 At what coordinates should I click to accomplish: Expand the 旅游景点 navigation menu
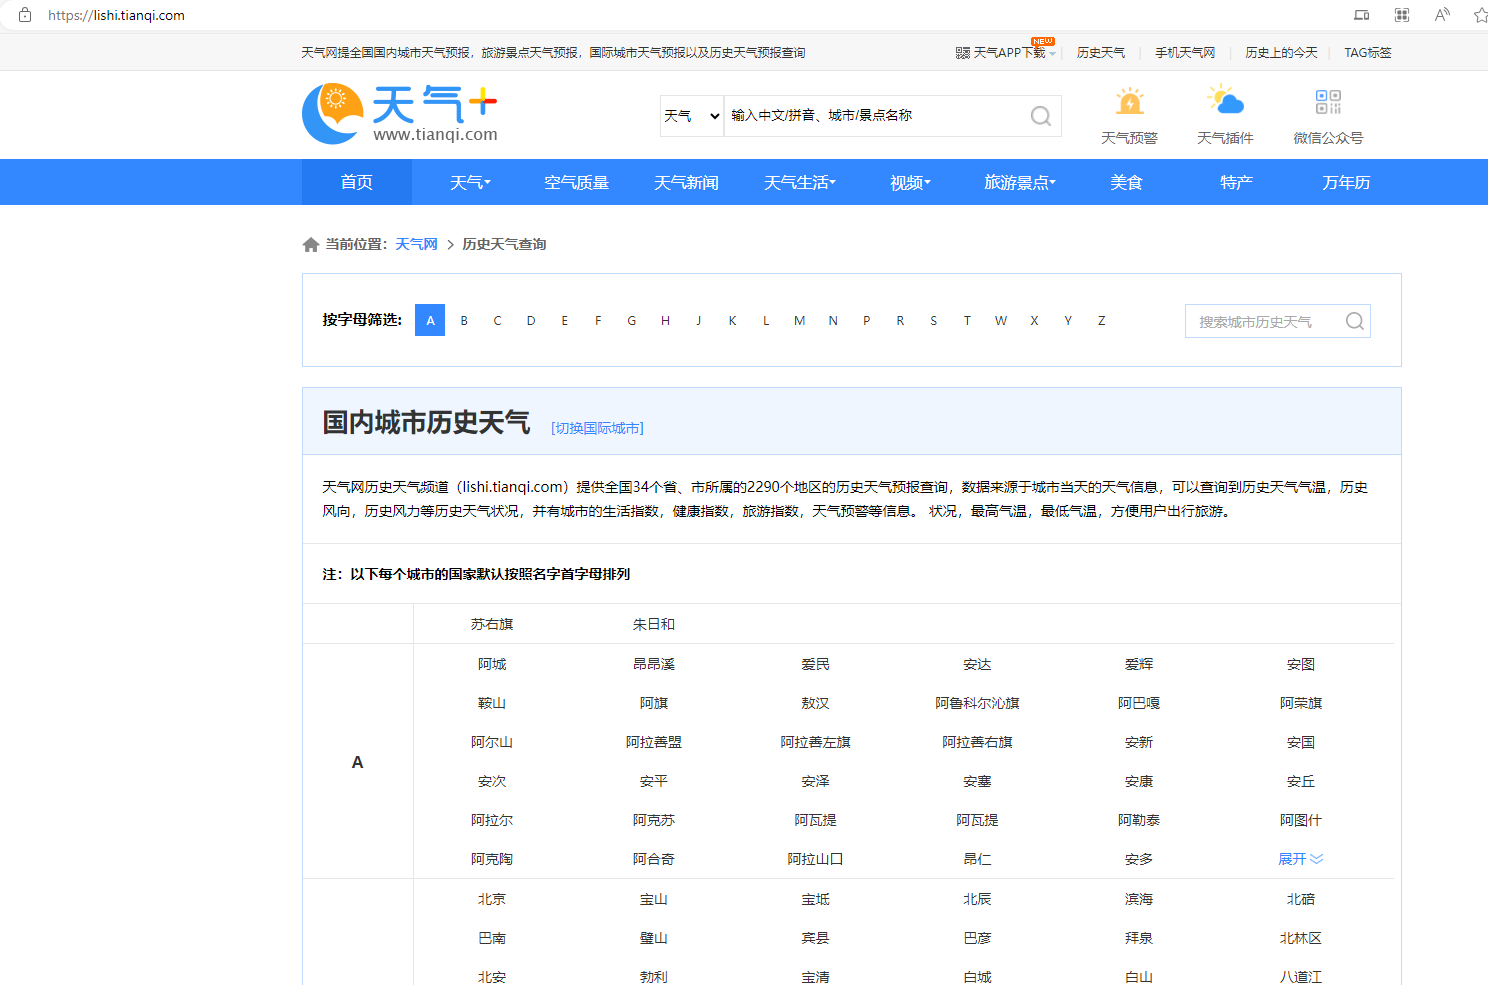[1020, 182]
